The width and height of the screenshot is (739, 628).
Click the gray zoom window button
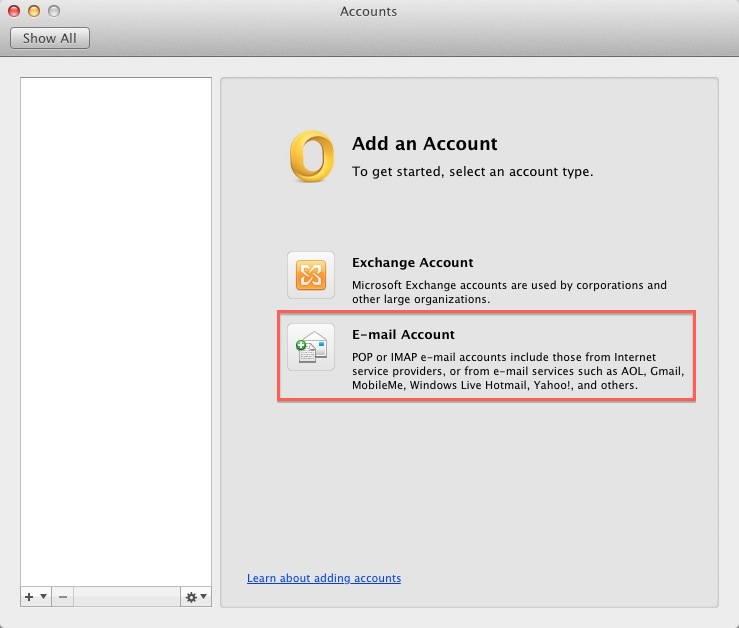53,12
